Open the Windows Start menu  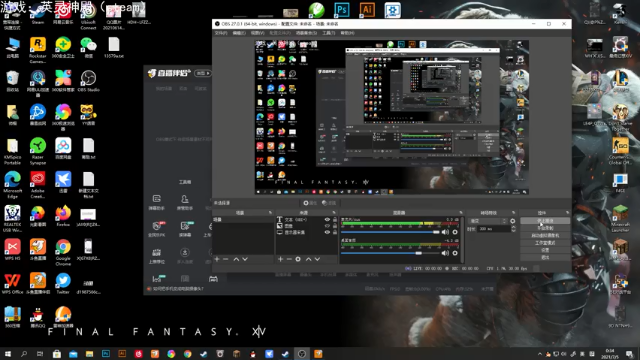[7, 354]
